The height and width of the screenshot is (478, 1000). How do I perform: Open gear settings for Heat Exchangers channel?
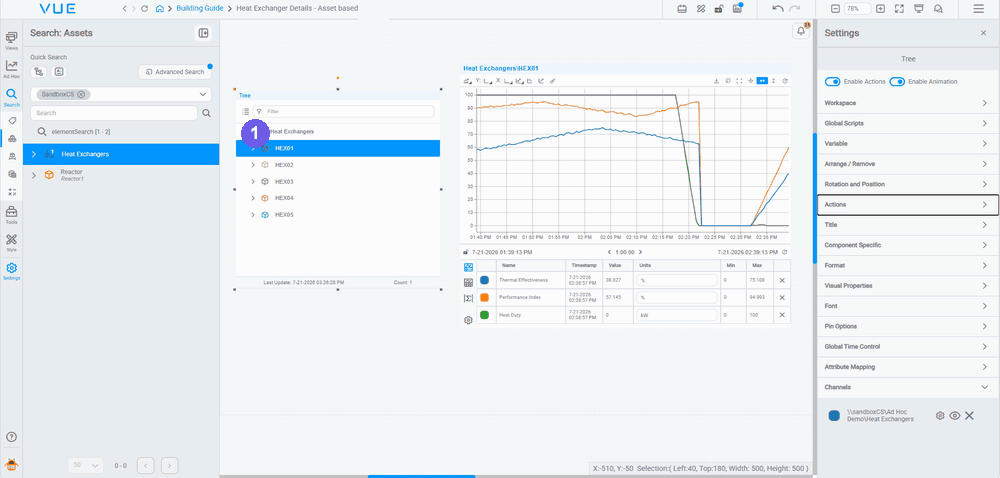(939, 416)
